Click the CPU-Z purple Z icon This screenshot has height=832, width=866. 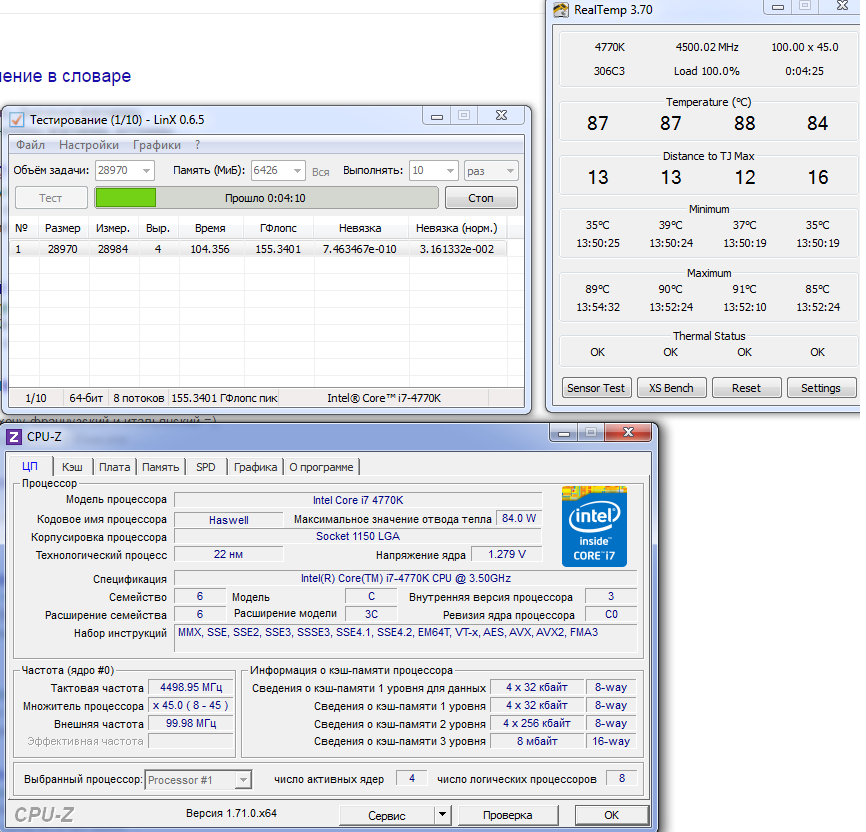pyautogui.click(x=14, y=437)
